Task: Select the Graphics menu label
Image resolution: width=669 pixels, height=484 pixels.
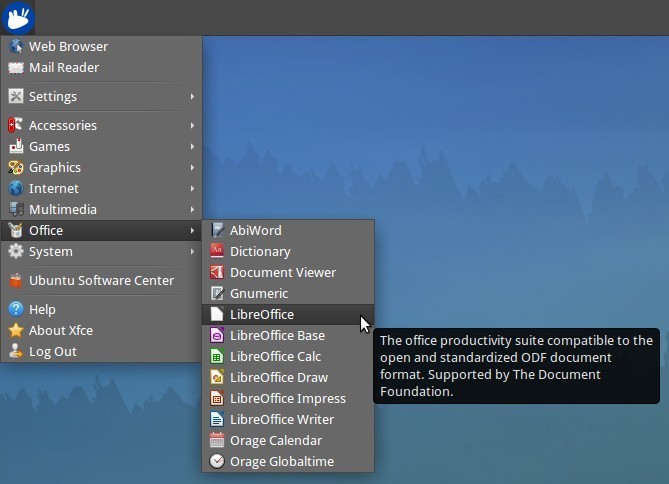Action: 55,168
